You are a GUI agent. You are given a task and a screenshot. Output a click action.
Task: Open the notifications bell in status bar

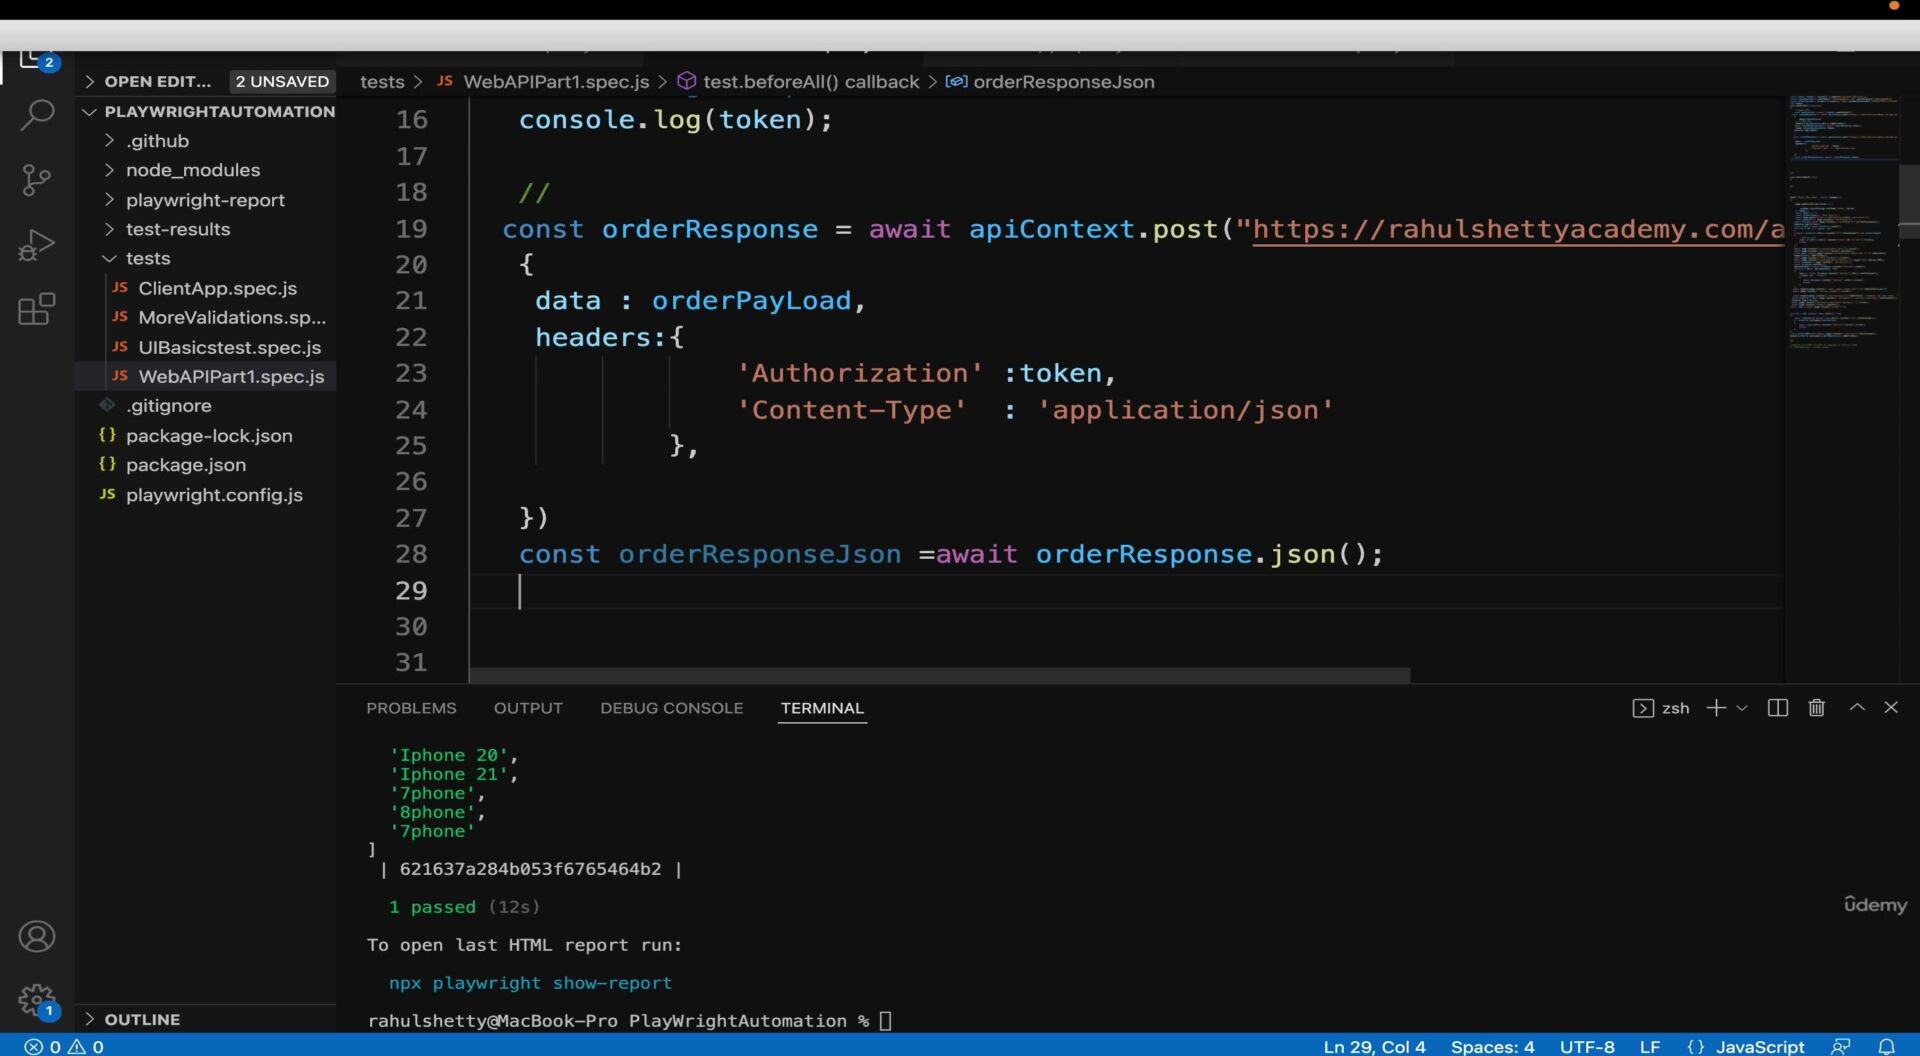click(1886, 1046)
